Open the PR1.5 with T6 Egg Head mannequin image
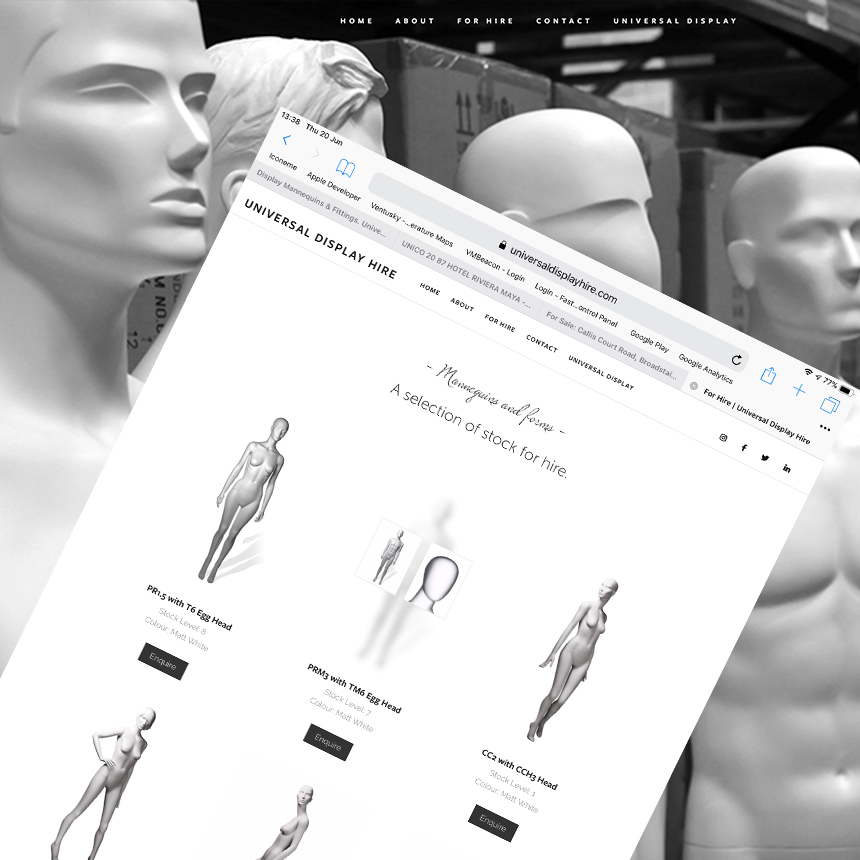This screenshot has width=860, height=860. pos(244,500)
